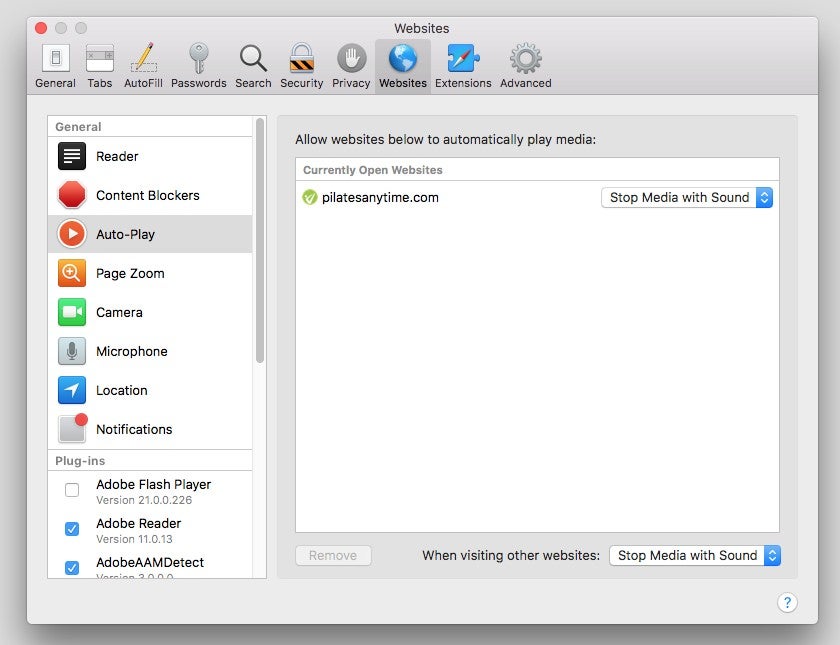This screenshot has height=645, width=840.
Task: Open pilatesanytime.com auto-play dropdown
Action: (687, 197)
